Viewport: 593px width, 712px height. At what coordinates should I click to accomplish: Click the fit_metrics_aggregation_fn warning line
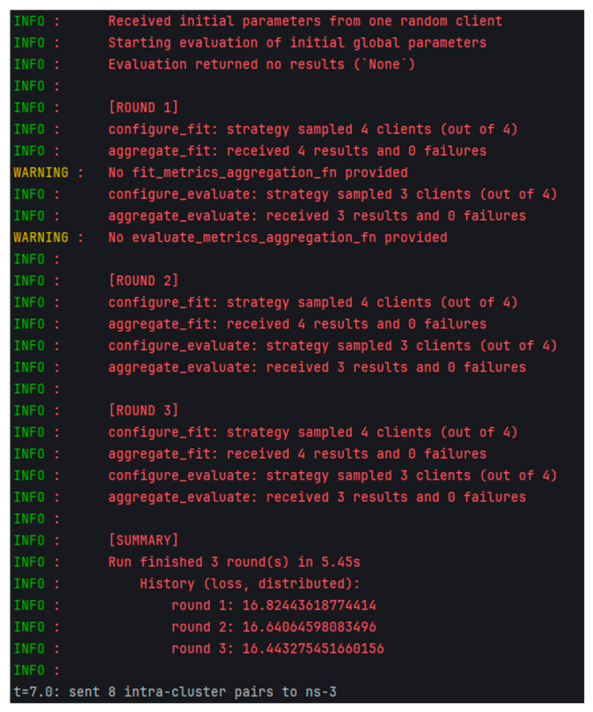[258, 173]
